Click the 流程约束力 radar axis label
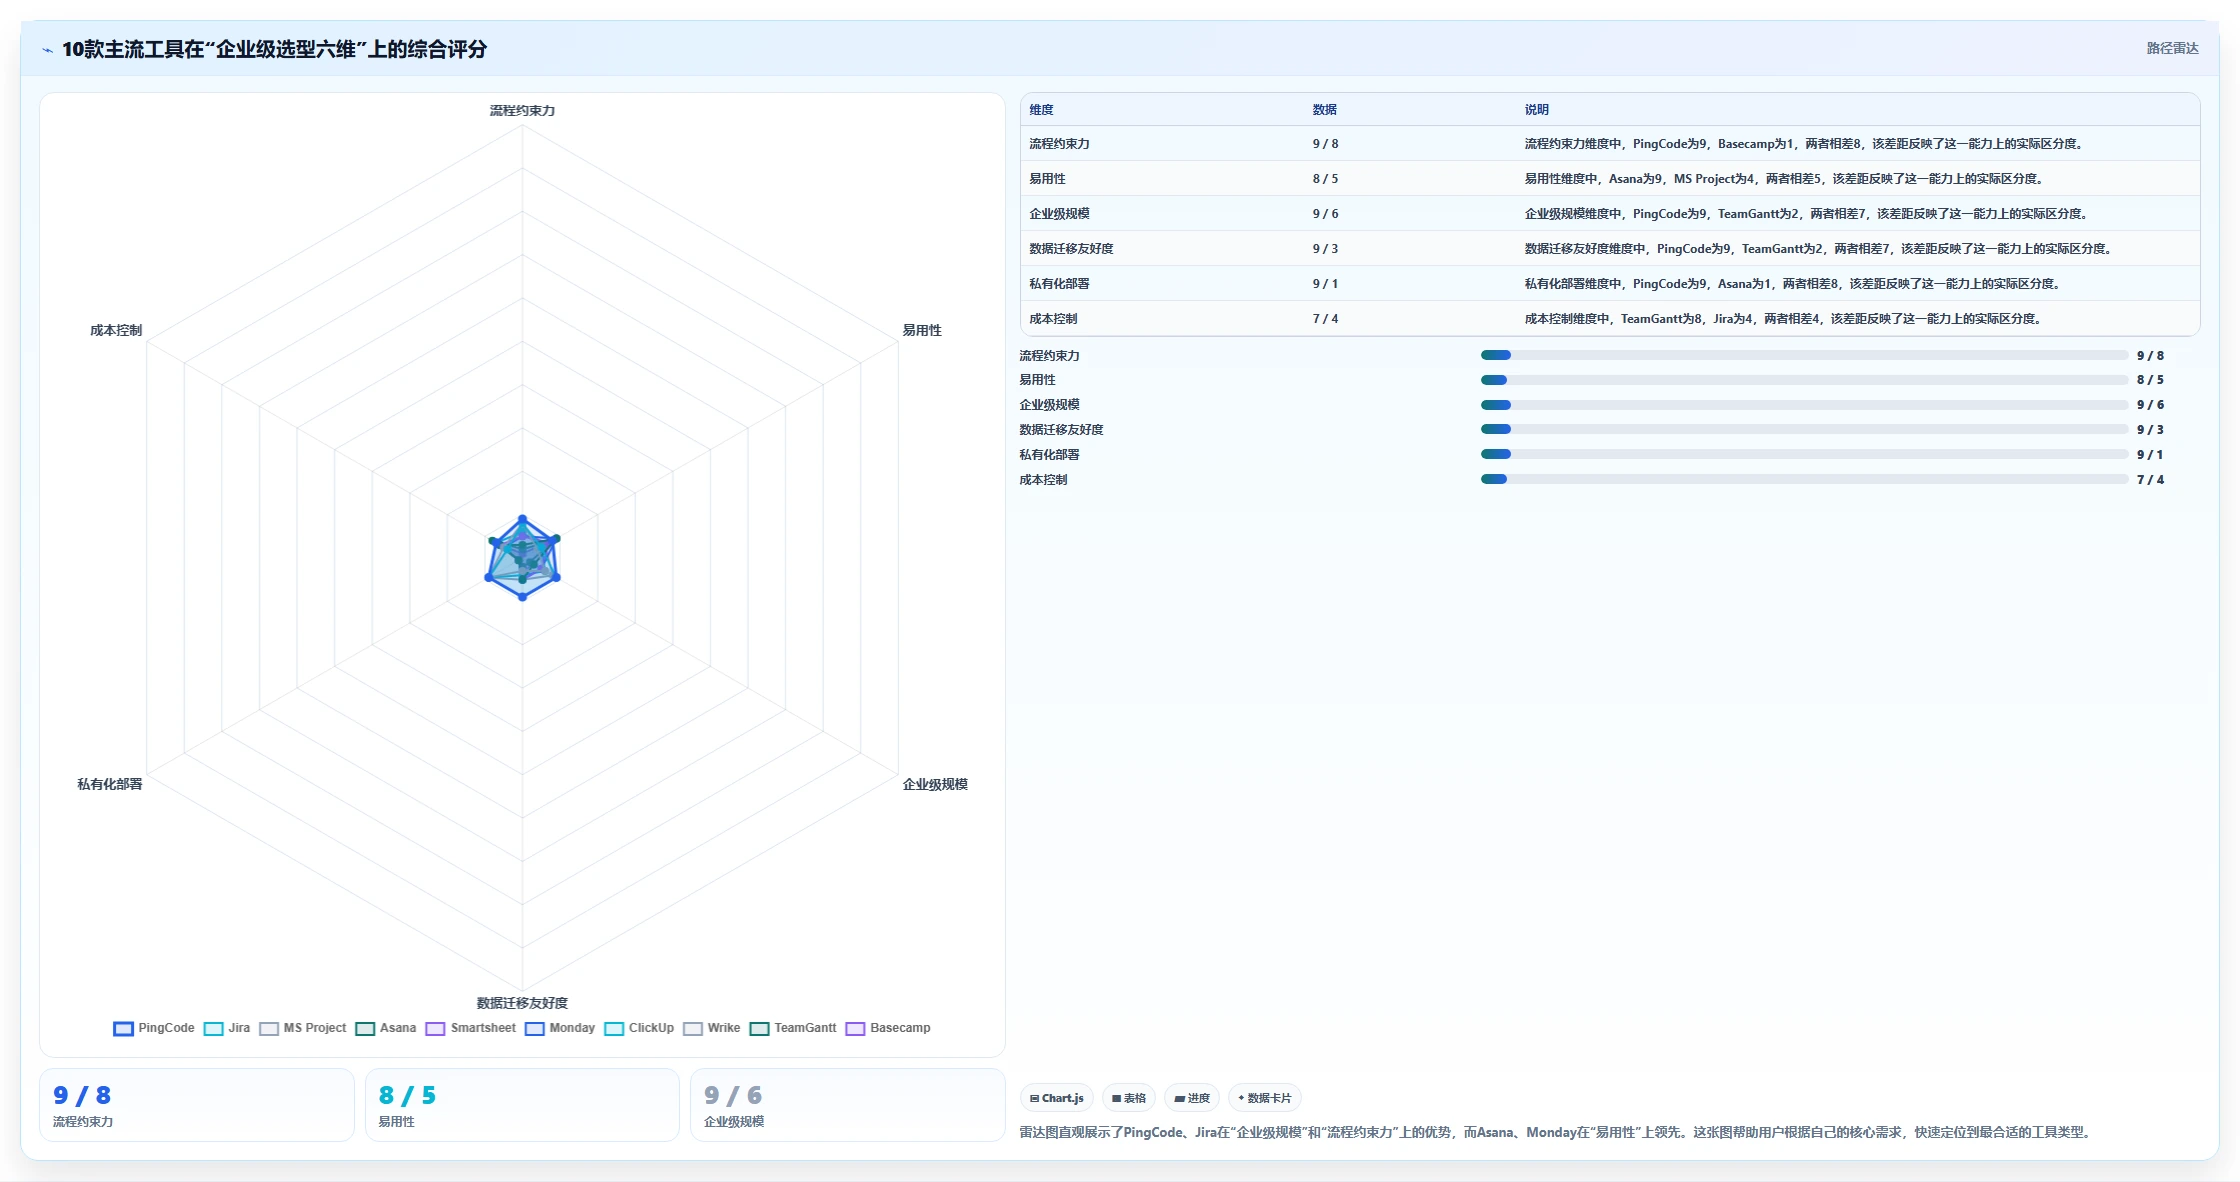Image resolution: width=2240 pixels, height=1182 pixels. click(x=522, y=111)
